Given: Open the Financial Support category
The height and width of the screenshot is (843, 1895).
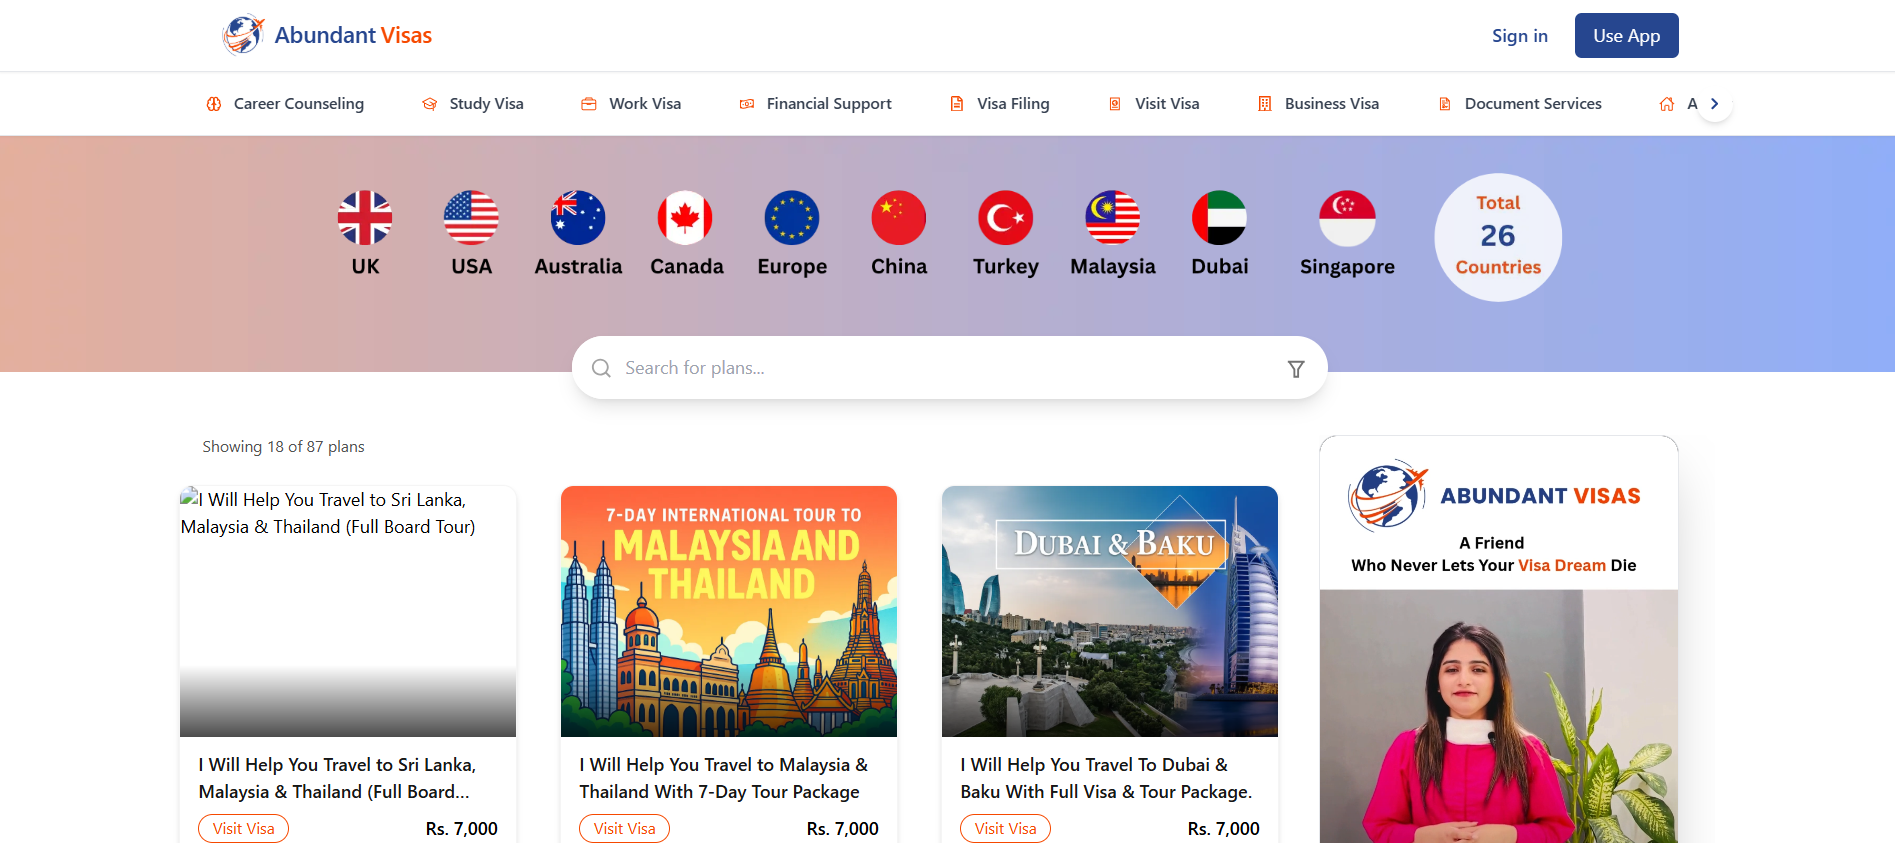Looking at the screenshot, I should pyautogui.click(x=815, y=104).
